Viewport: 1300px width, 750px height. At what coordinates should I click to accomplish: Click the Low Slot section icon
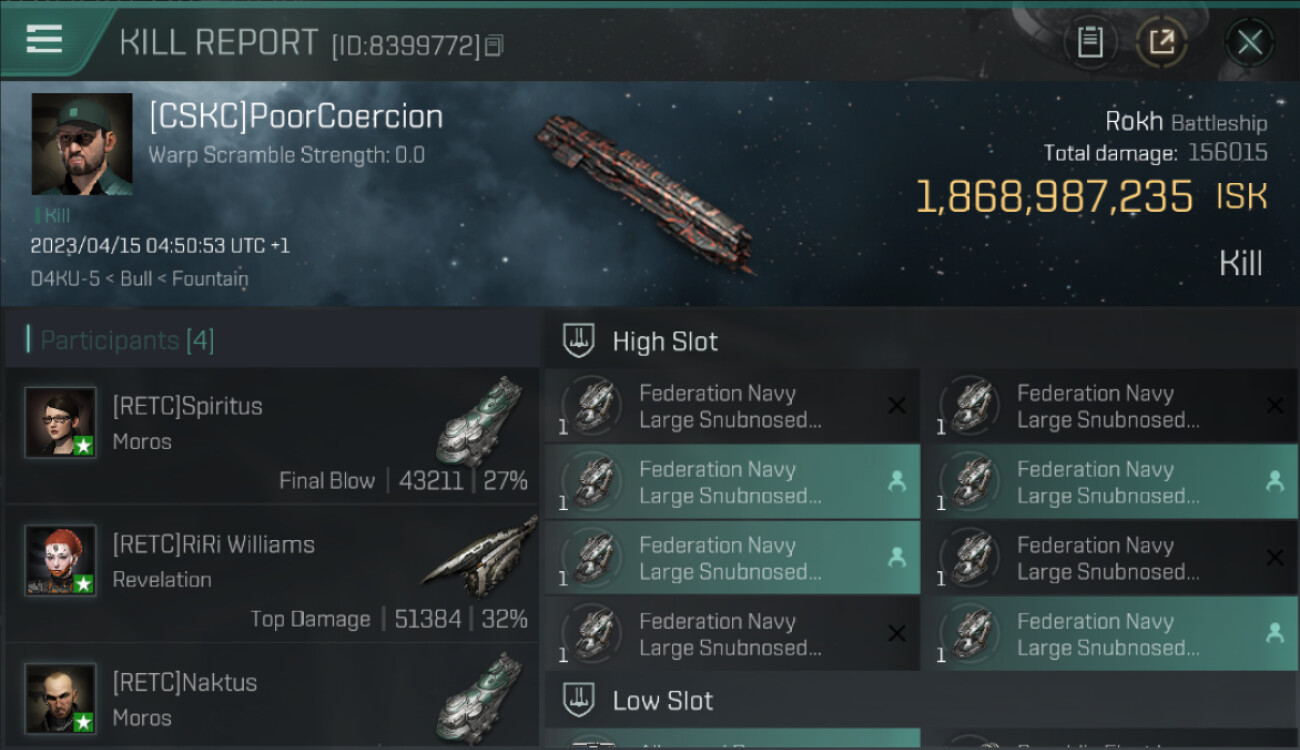pyautogui.click(x=580, y=700)
